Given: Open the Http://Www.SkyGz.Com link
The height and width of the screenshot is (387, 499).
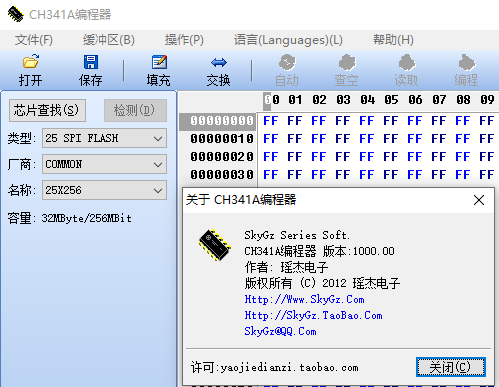Looking at the screenshot, I should [304, 299].
